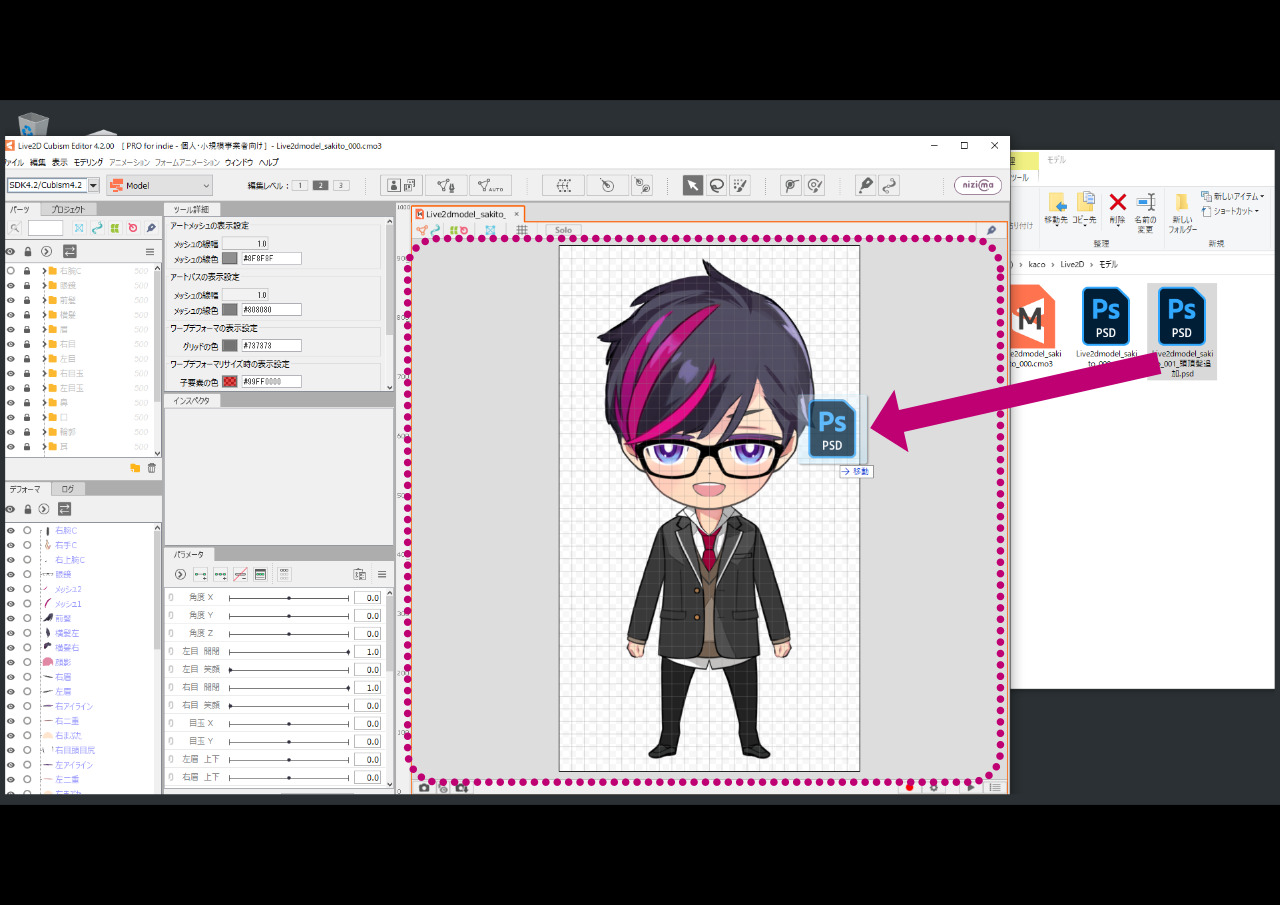The height and width of the screenshot is (905, 1280).
Task: Click the delete key icon in parameters
Action: 240,574
